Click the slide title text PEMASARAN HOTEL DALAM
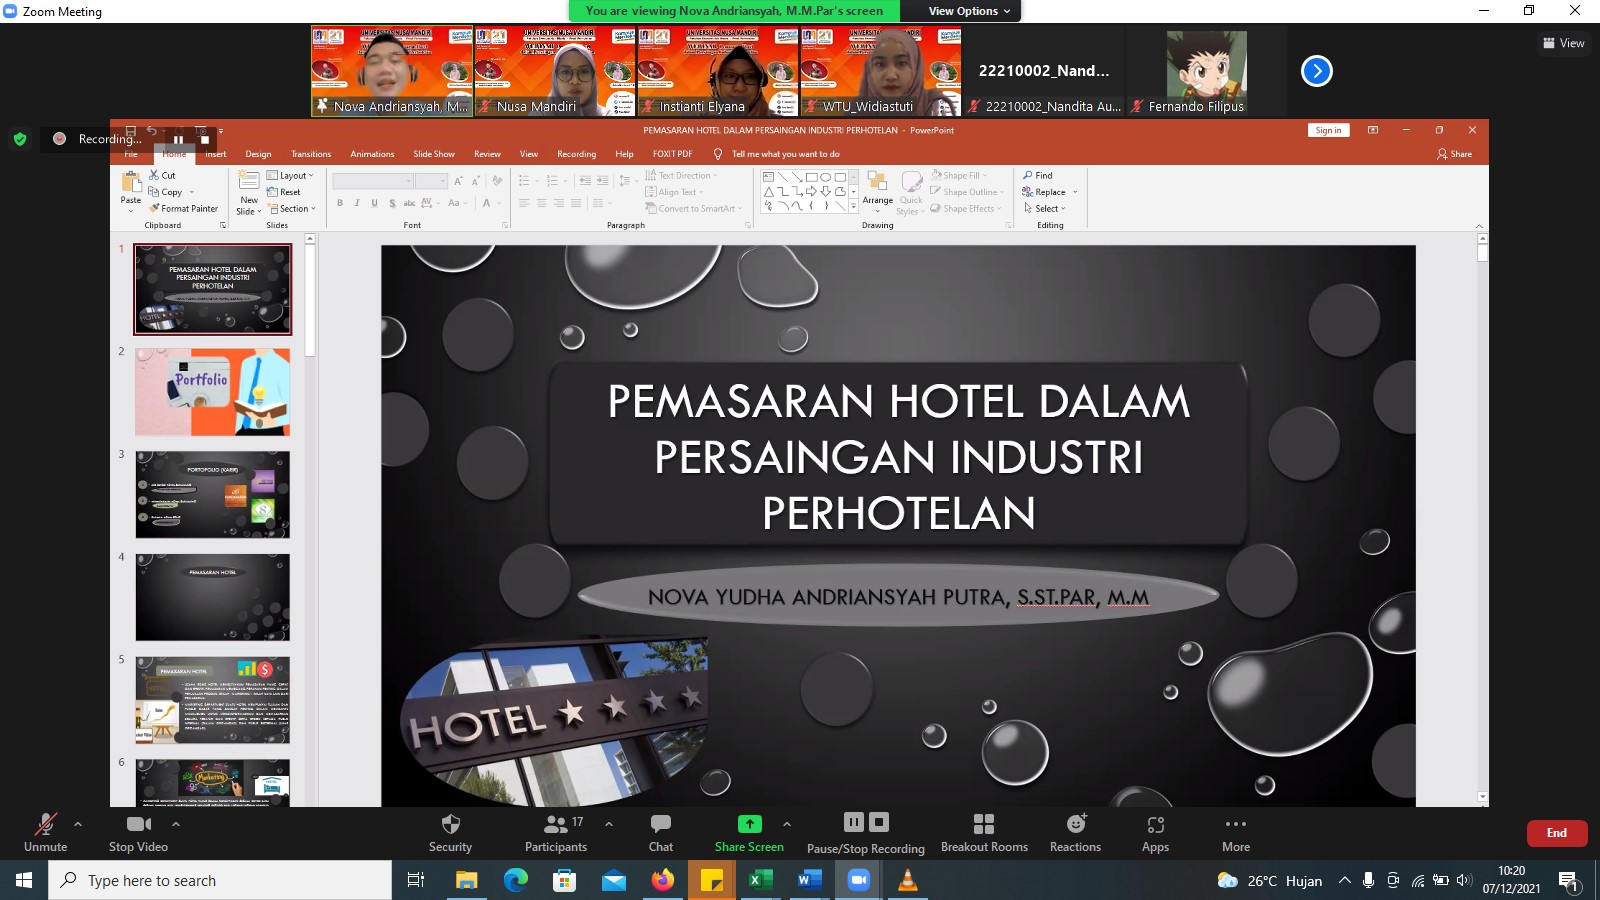The height and width of the screenshot is (900, 1600). click(898, 402)
